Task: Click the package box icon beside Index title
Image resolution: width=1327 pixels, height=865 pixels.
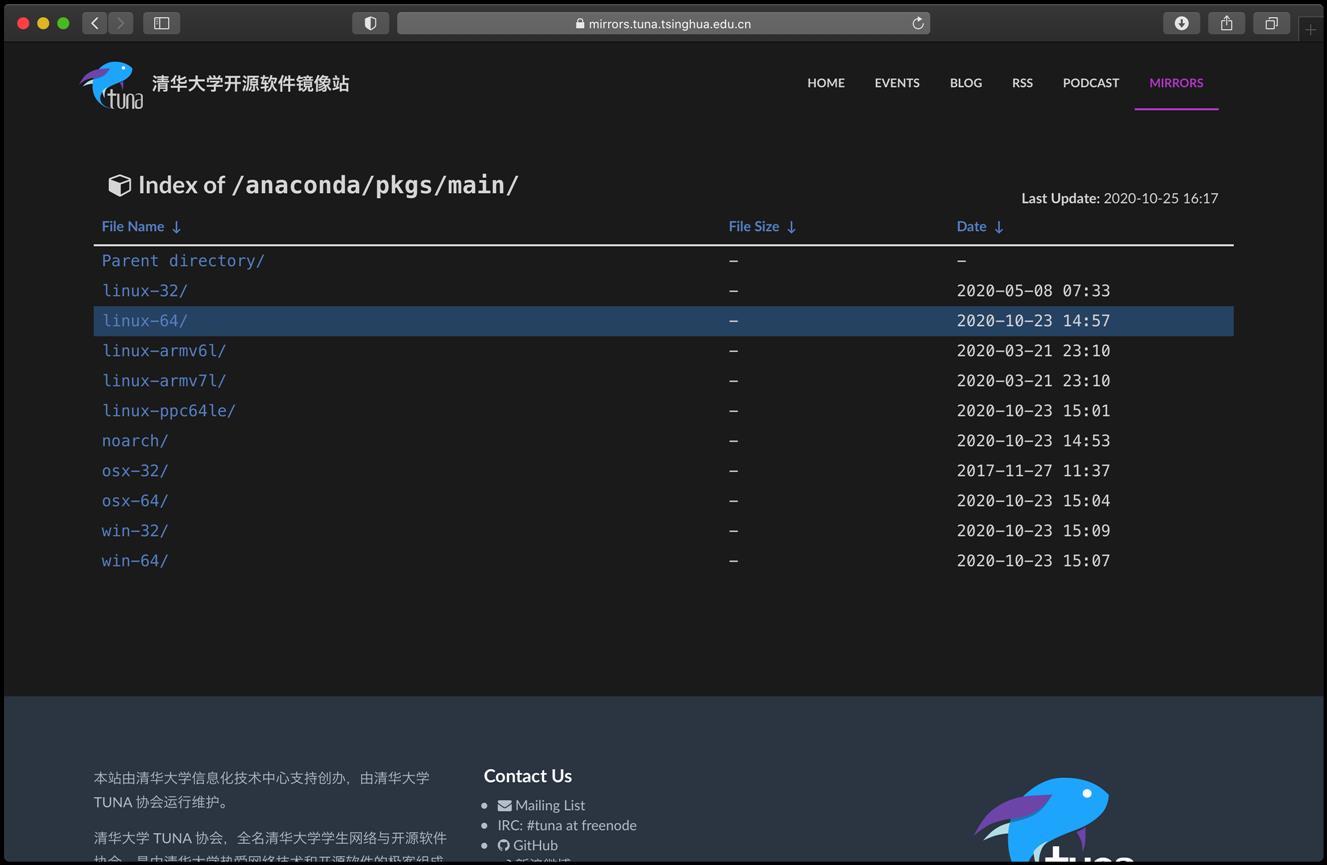Action: click(x=119, y=185)
